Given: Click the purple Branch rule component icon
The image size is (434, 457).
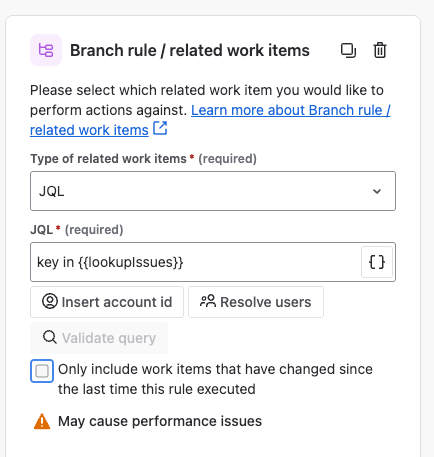Looking at the screenshot, I should tap(46, 50).
